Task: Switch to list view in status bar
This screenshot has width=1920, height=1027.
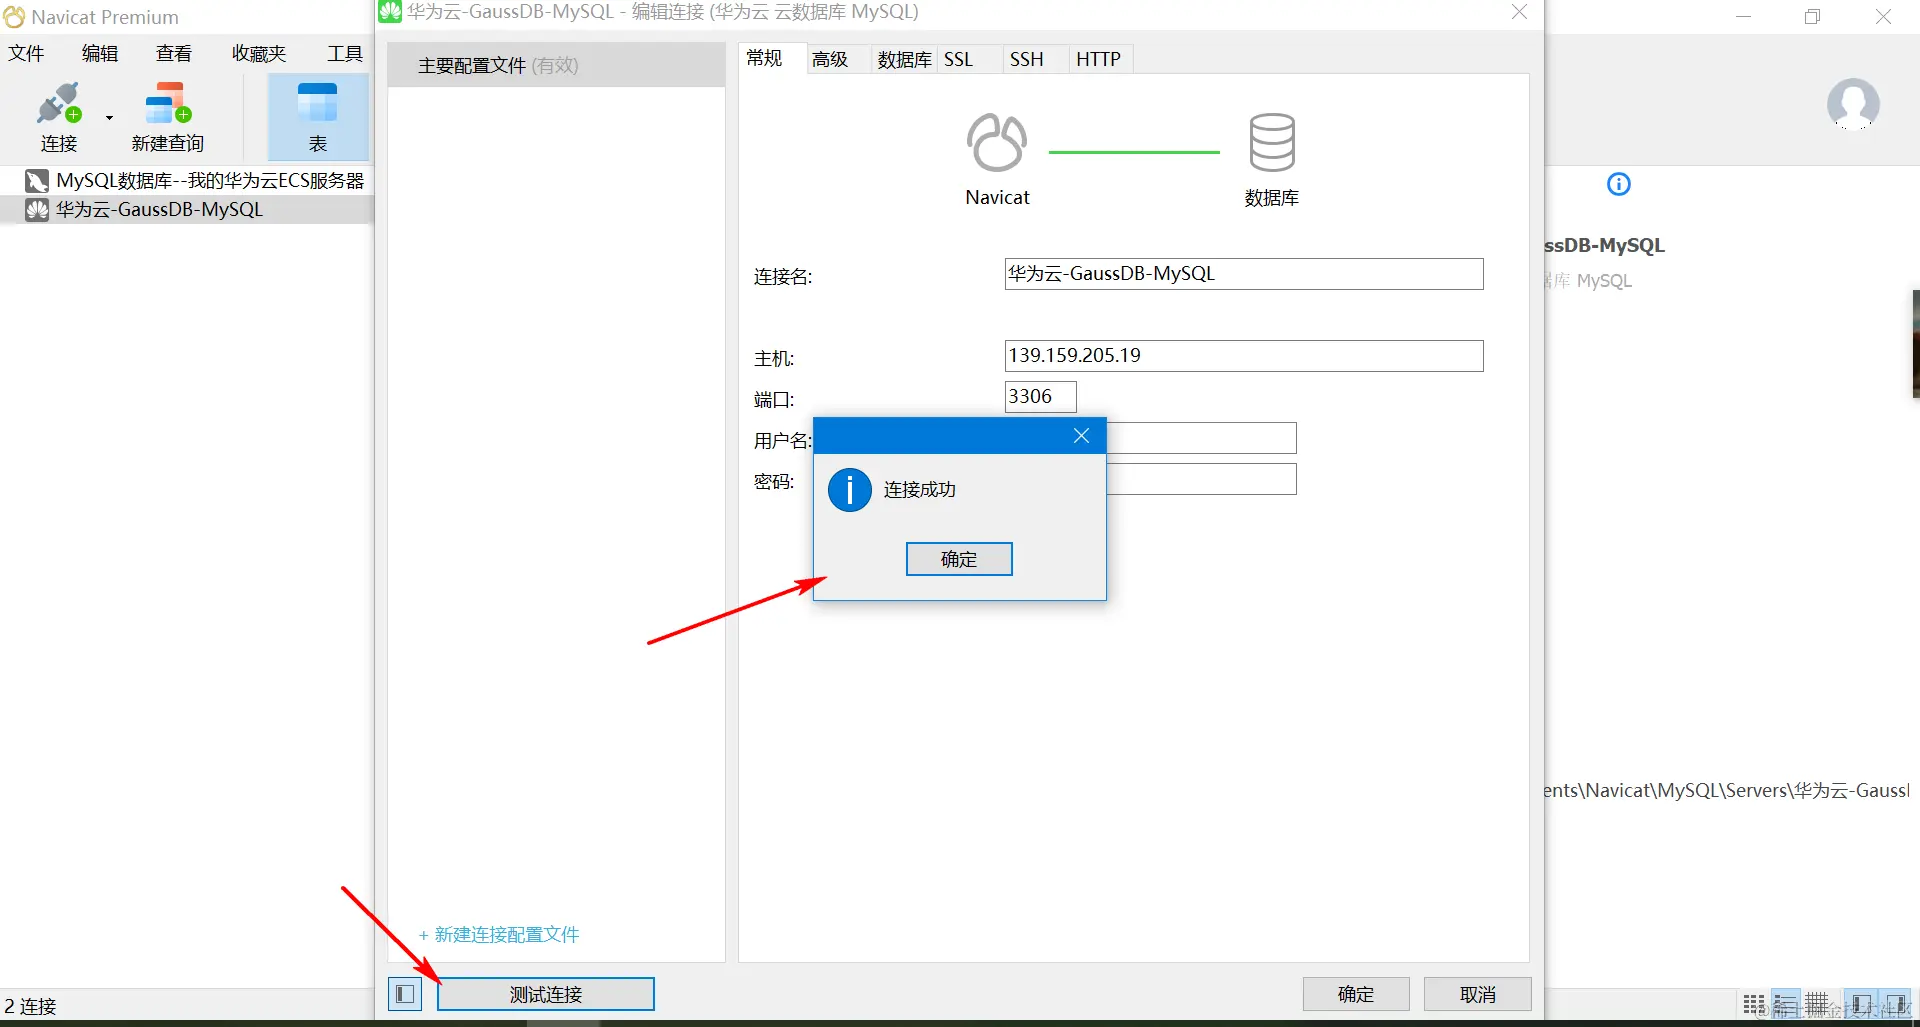Action: (x=1785, y=1004)
